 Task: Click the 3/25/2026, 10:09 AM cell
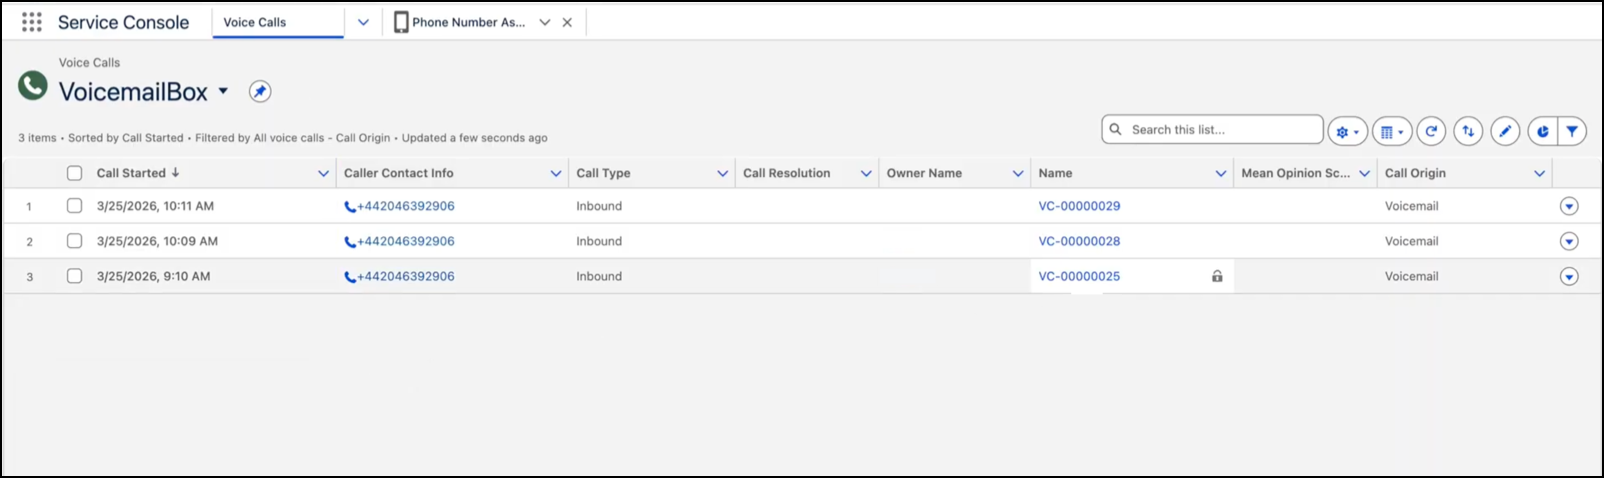157,241
